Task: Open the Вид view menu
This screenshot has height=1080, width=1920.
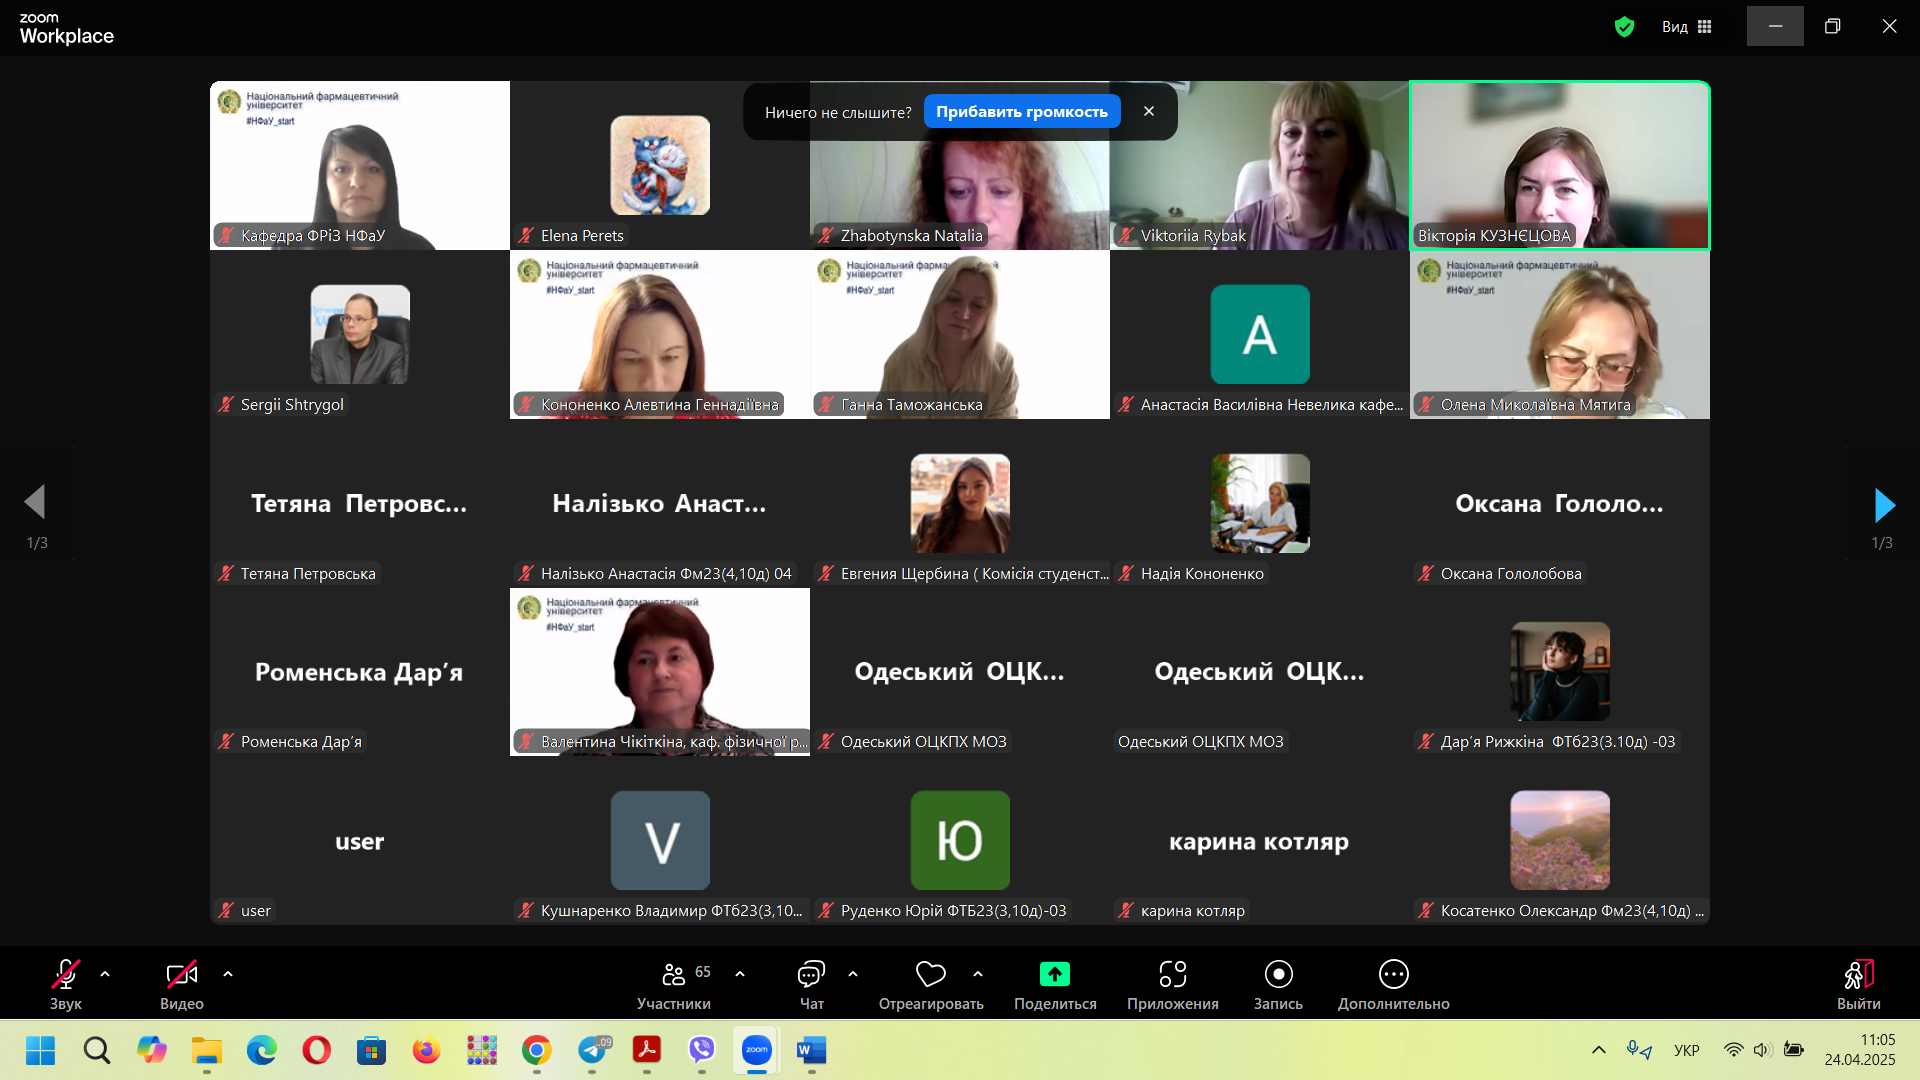Action: coord(1687,27)
